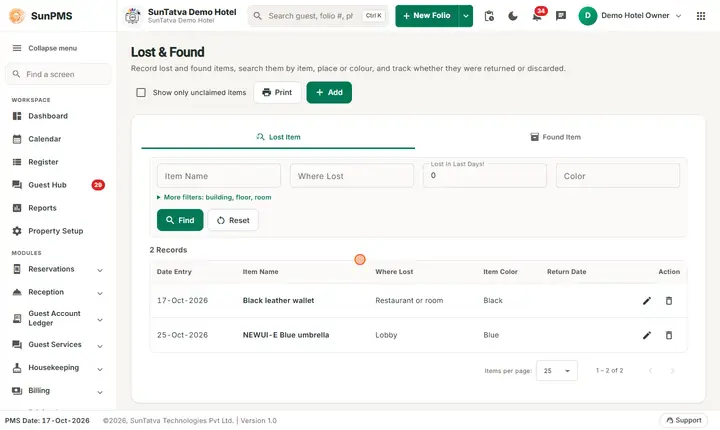Sort by Item Name column header
This screenshot has height=430, width=720.
[260, 272]
